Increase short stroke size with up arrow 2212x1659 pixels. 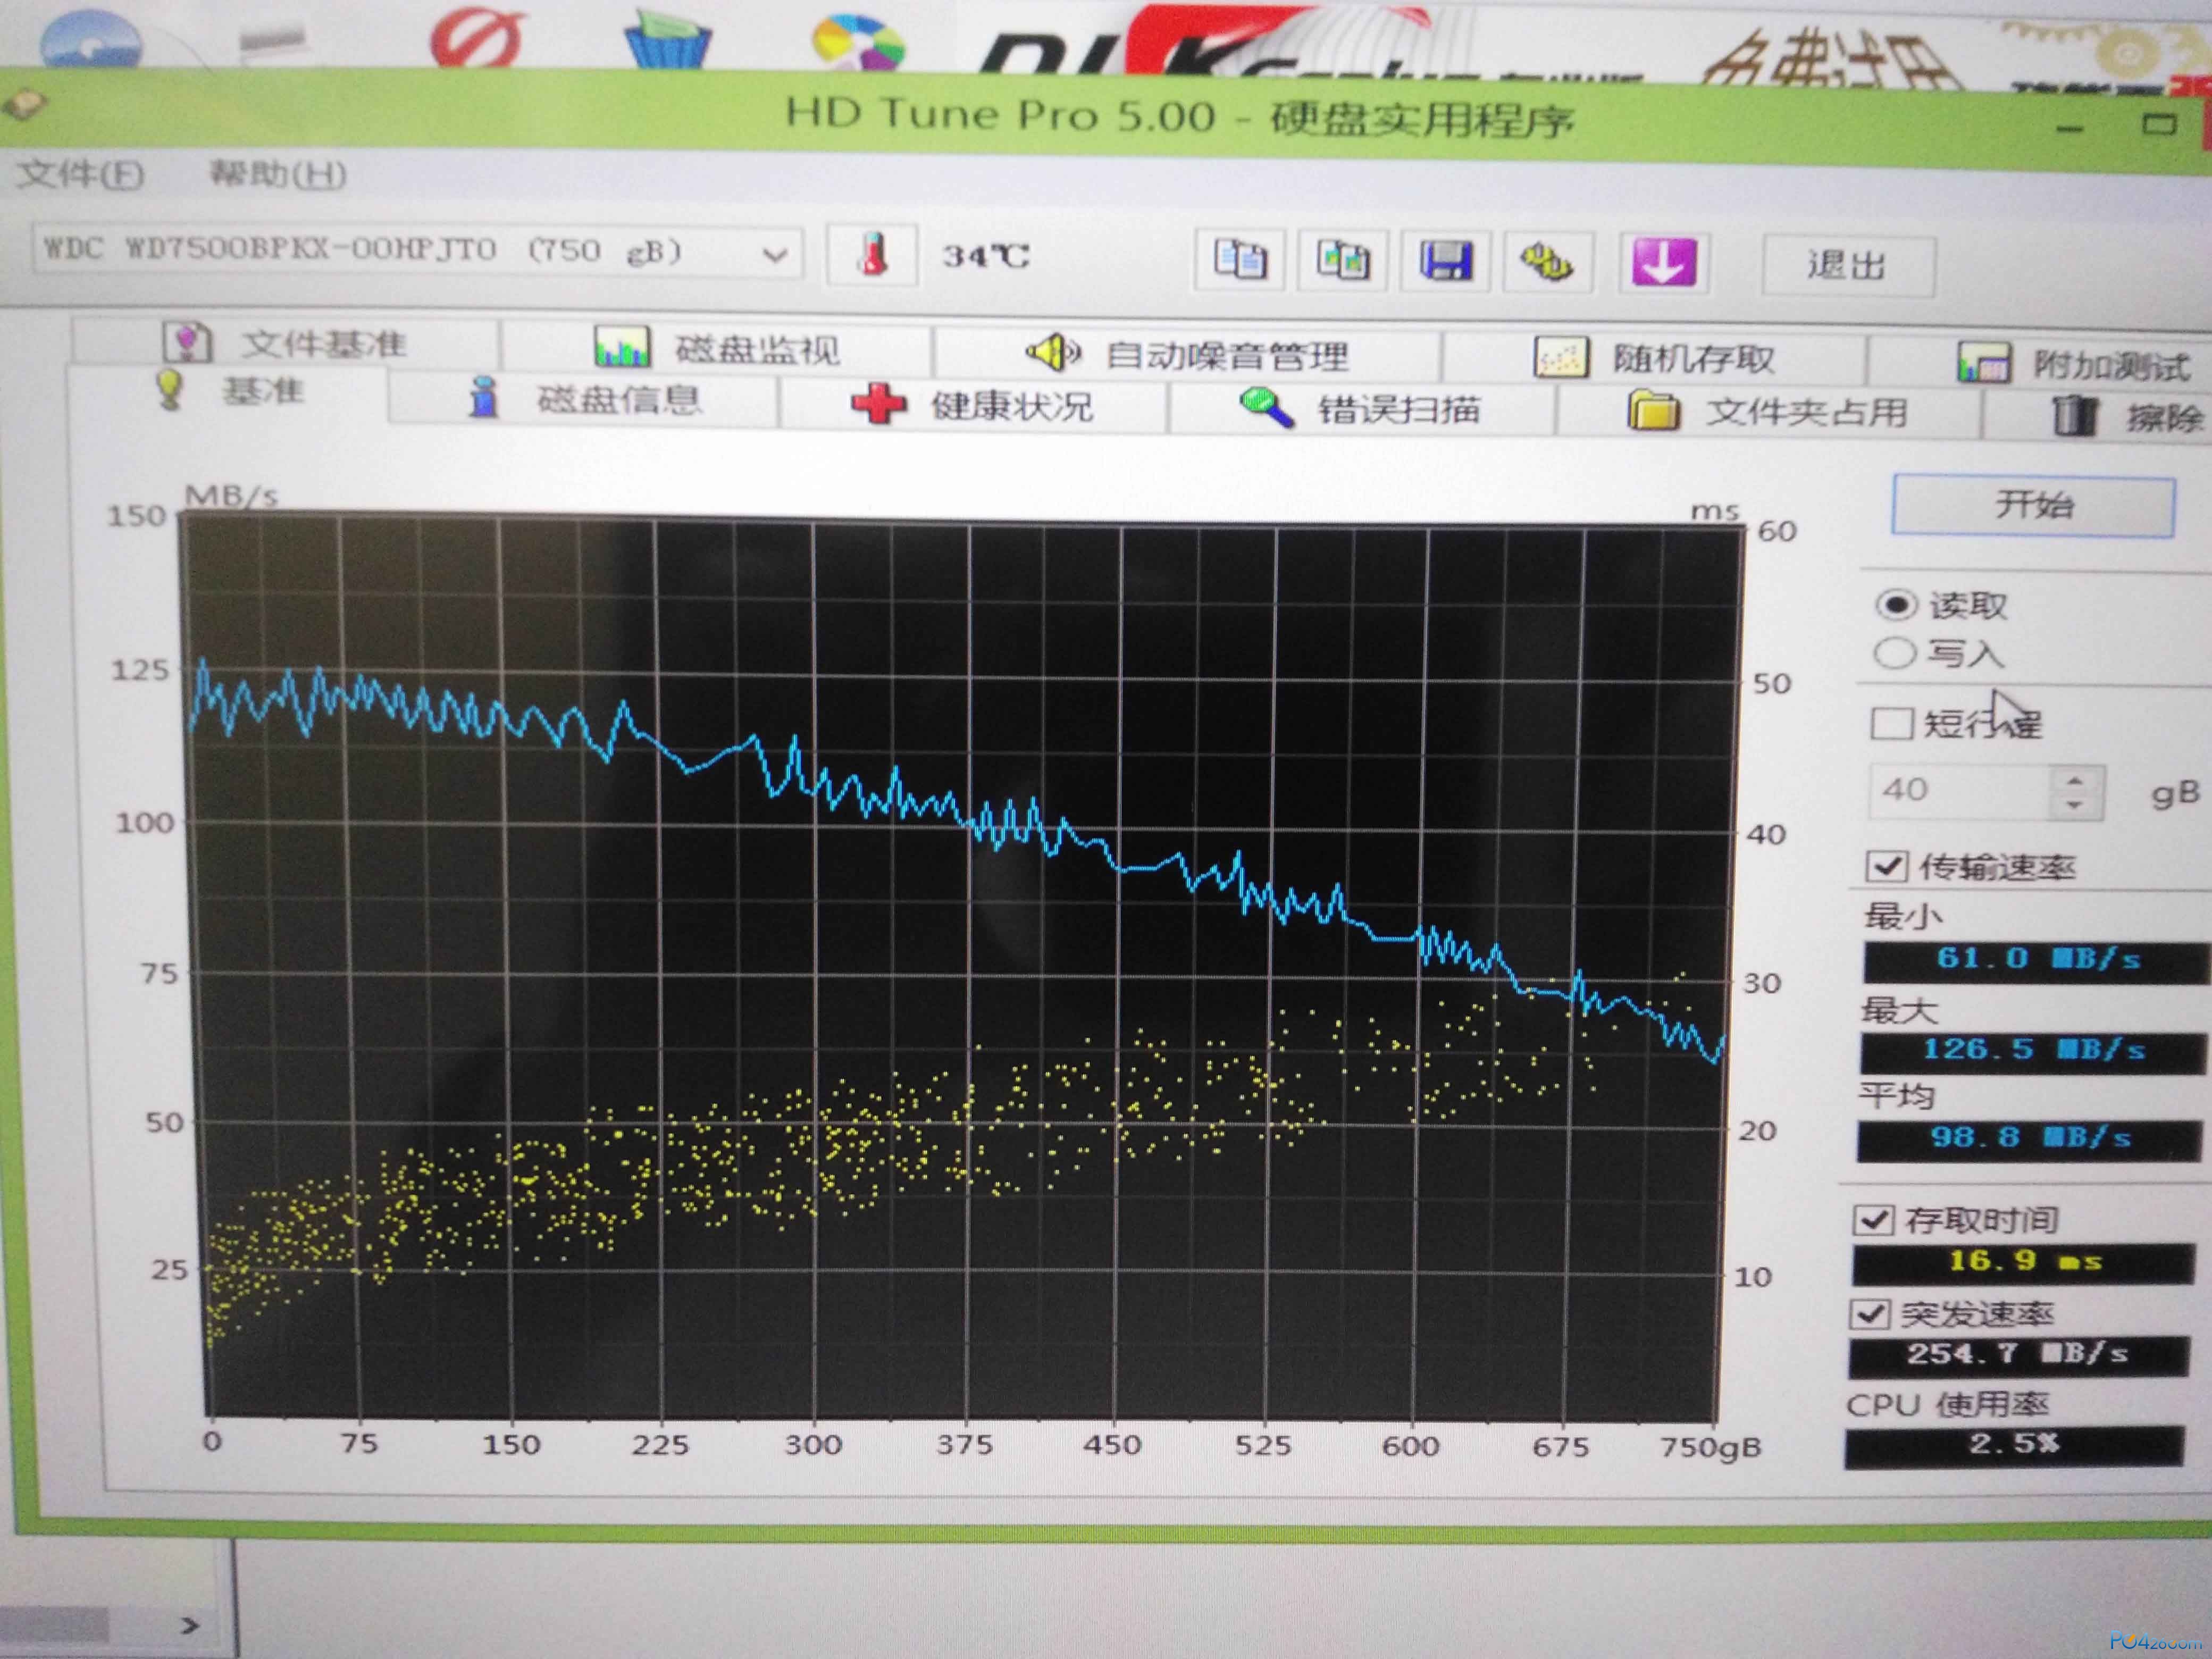(x=2076, y=780)
